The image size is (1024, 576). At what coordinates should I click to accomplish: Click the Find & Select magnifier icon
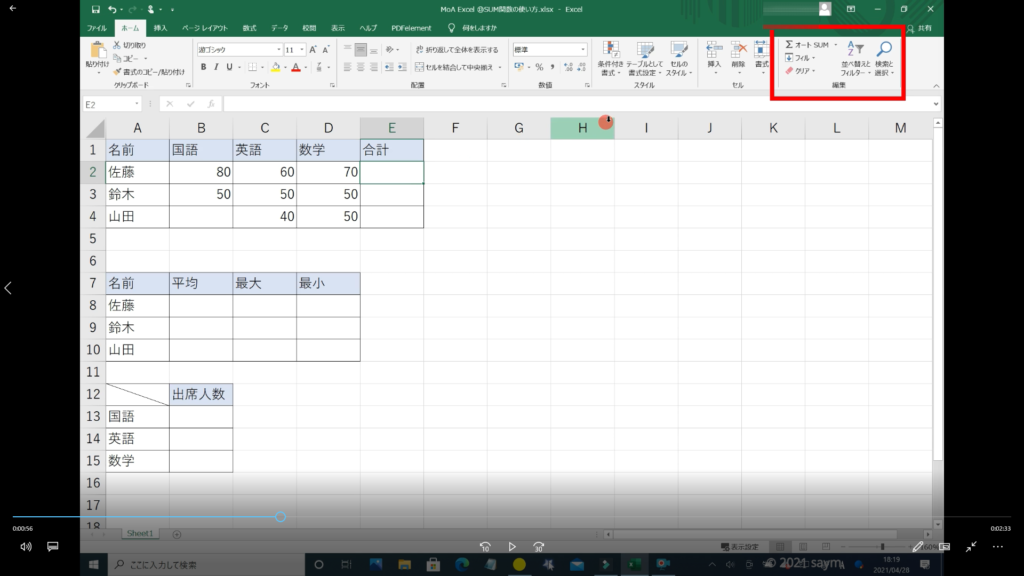point(884,49)
